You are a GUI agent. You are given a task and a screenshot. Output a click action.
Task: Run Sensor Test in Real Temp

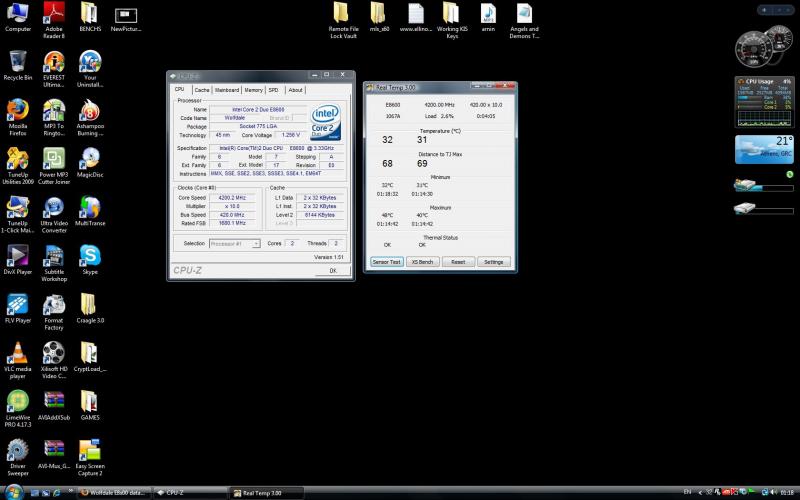click(387, 262)
